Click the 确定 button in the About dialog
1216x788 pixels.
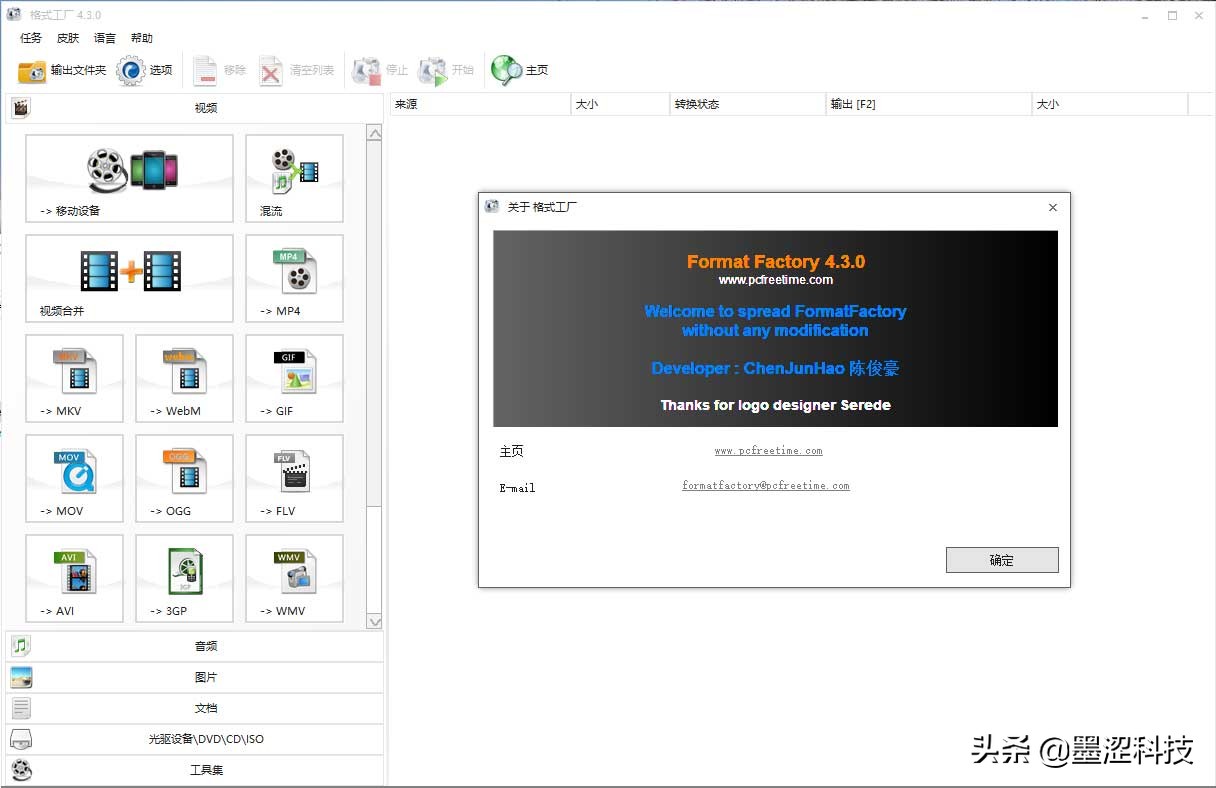coord(1001,559)
